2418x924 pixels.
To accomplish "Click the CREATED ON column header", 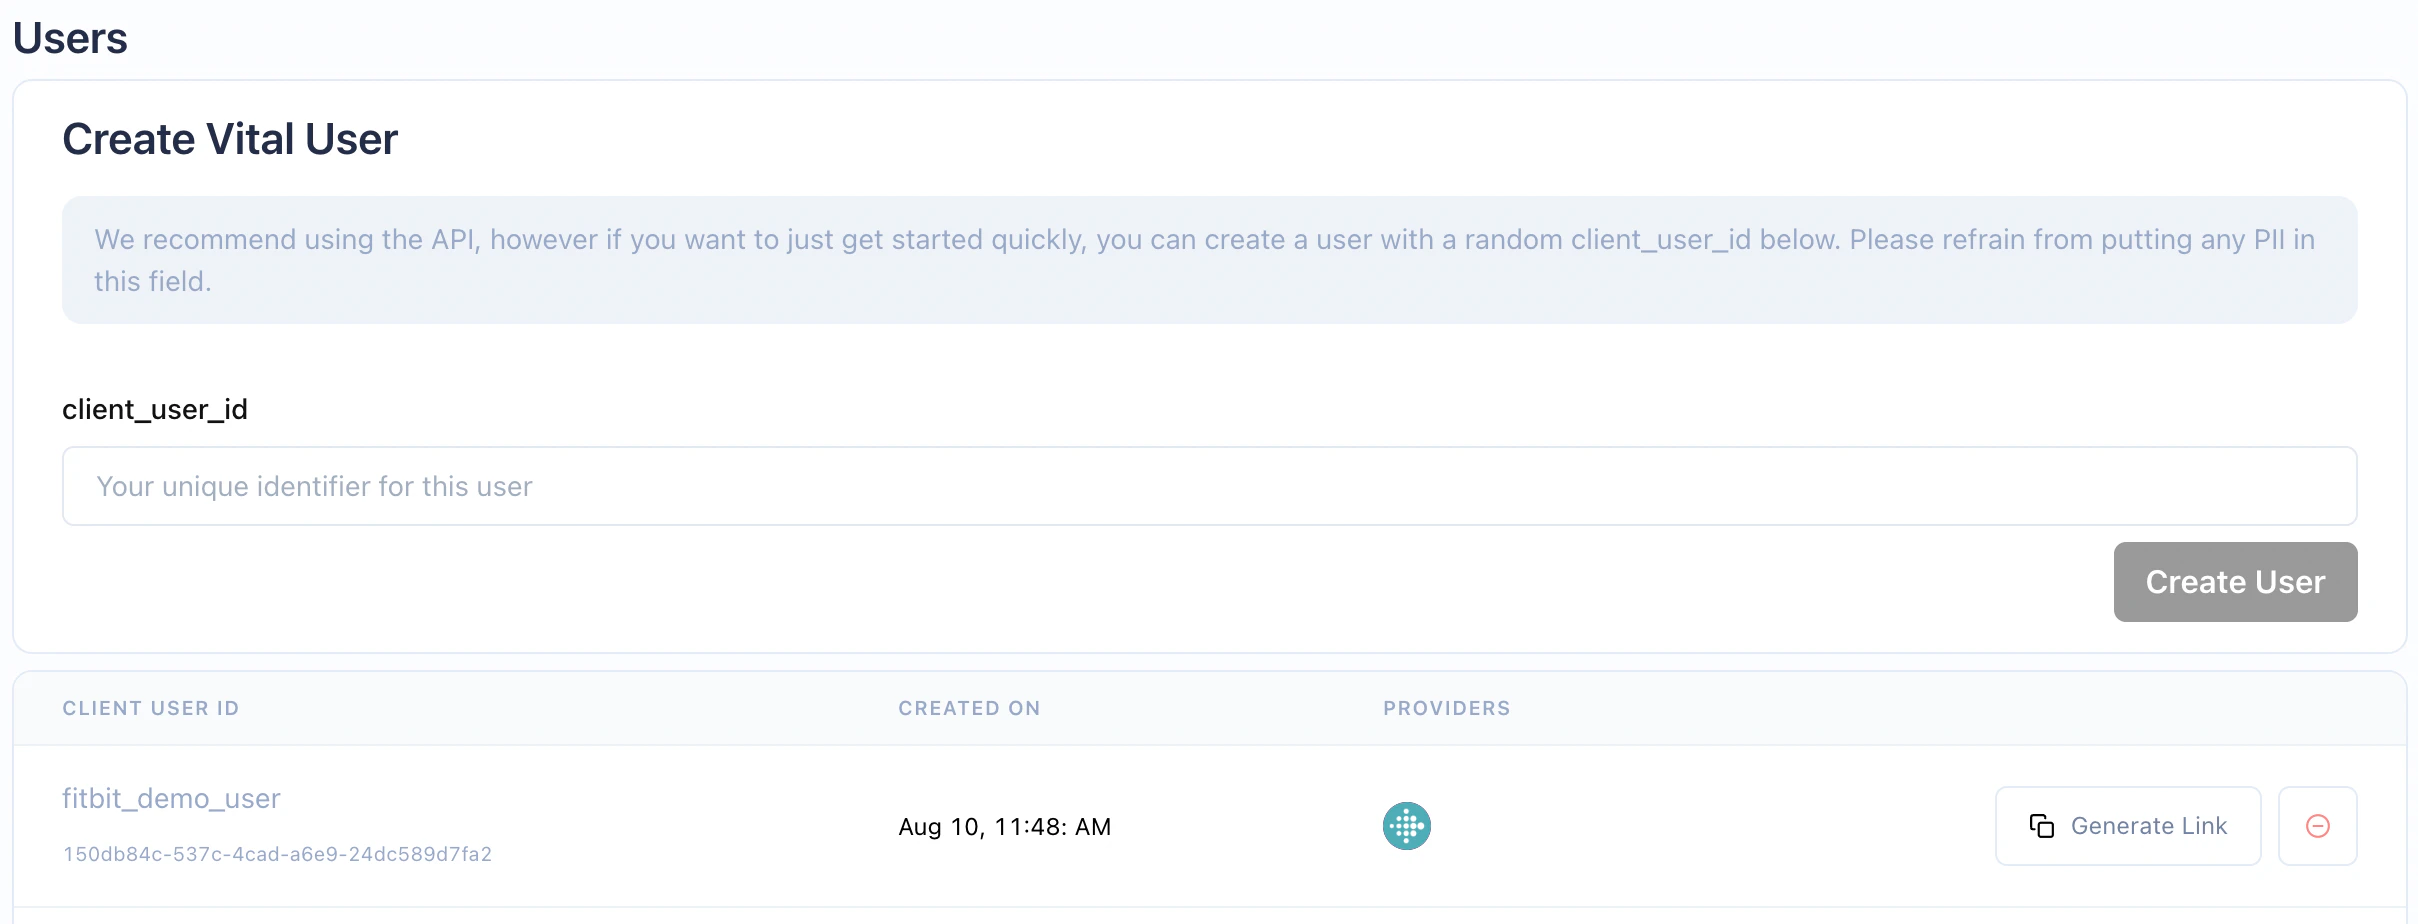I will (x=969, y=708).
